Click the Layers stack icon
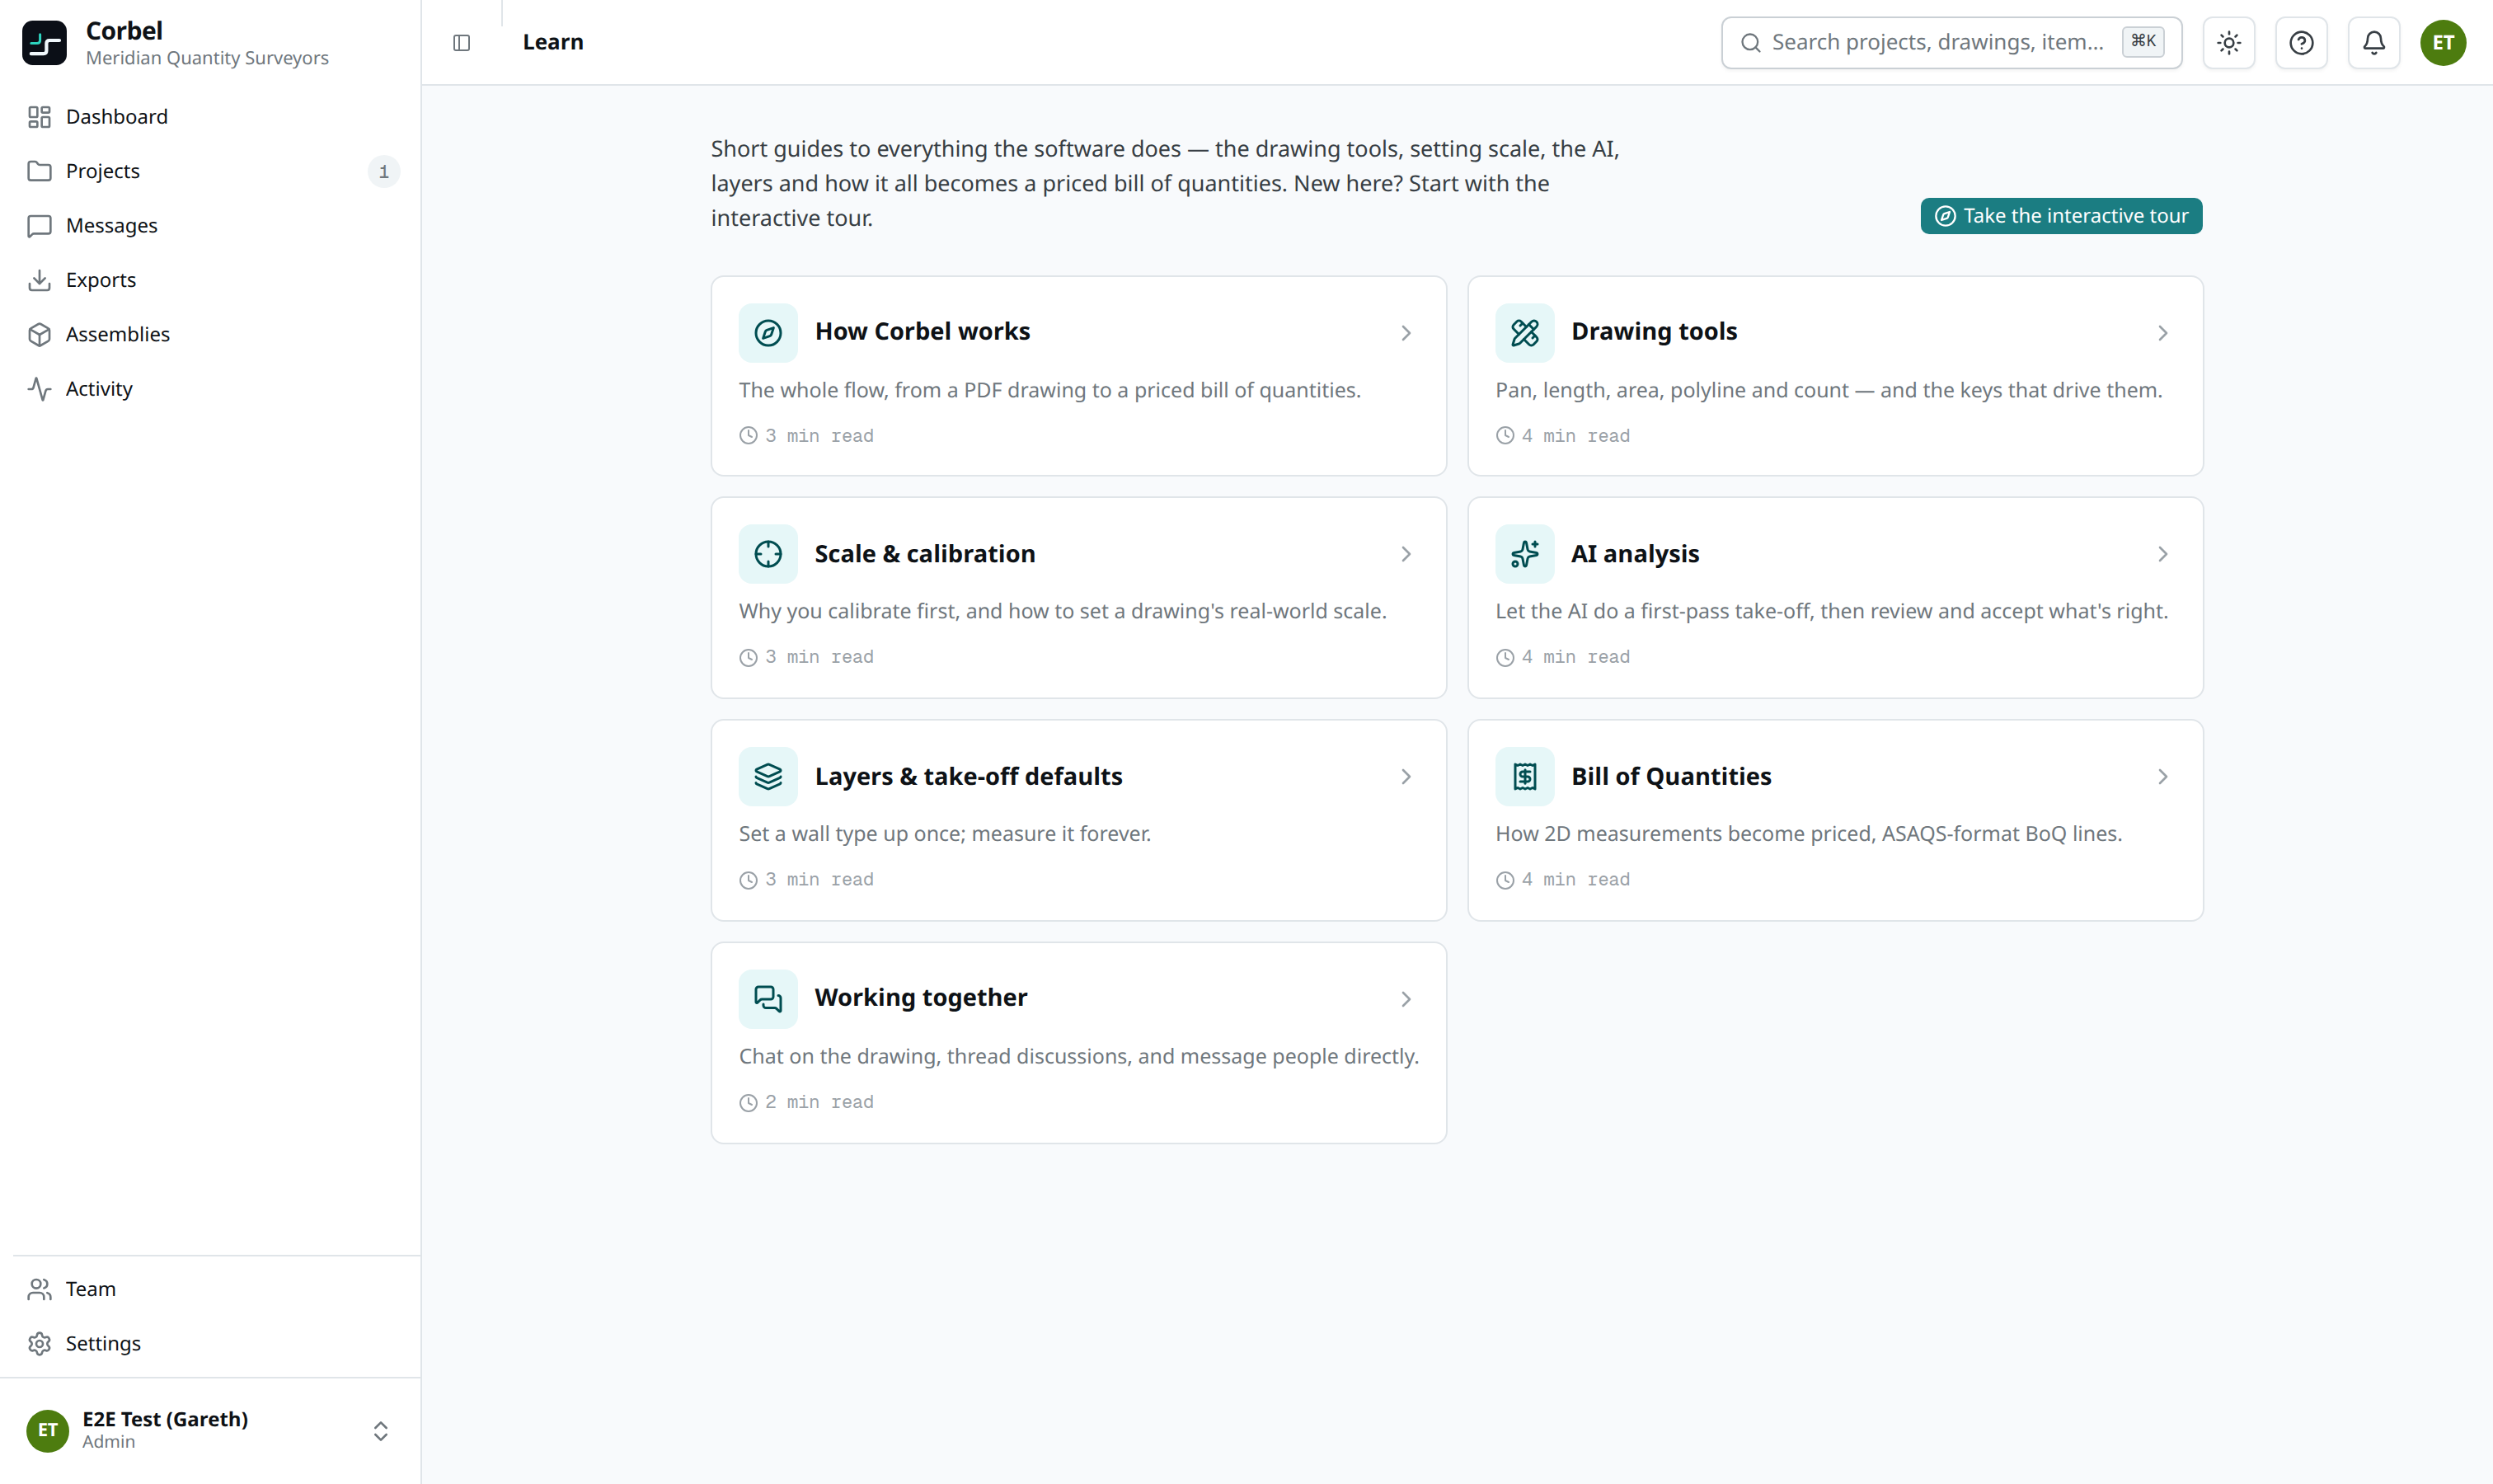This screenshot has height=1484, width=2493. click(768, 776)
